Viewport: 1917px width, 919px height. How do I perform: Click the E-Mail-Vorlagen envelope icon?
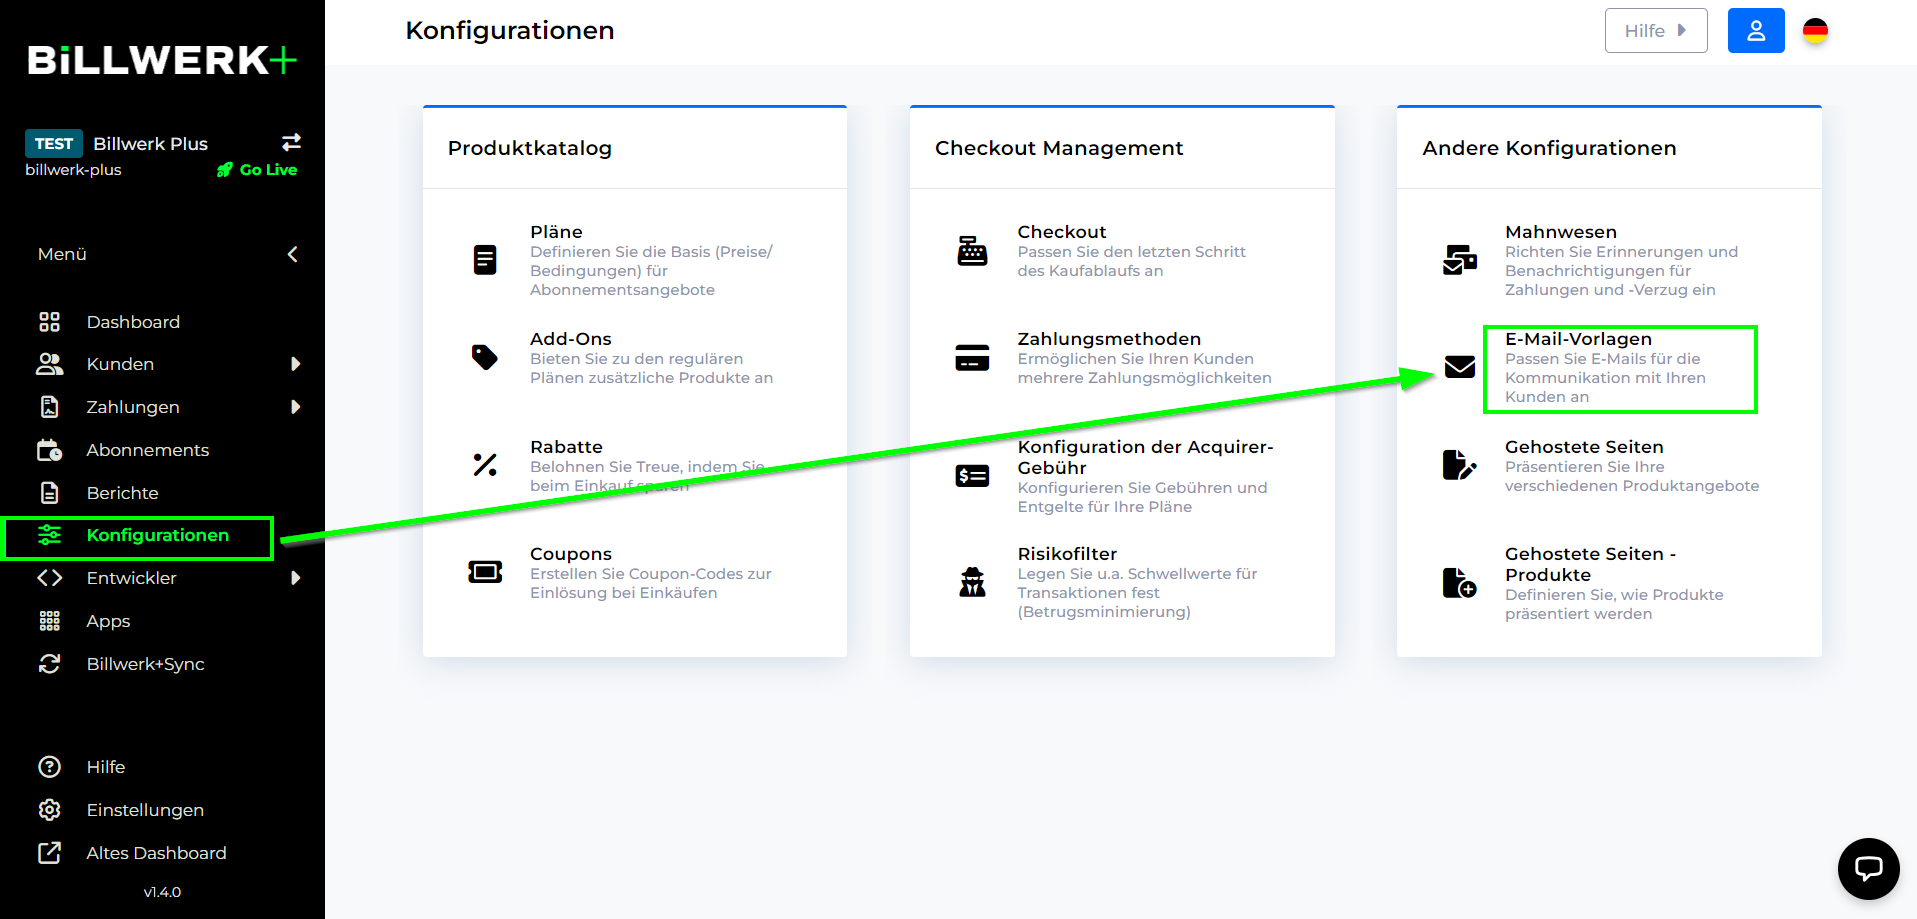point(1460,366)
